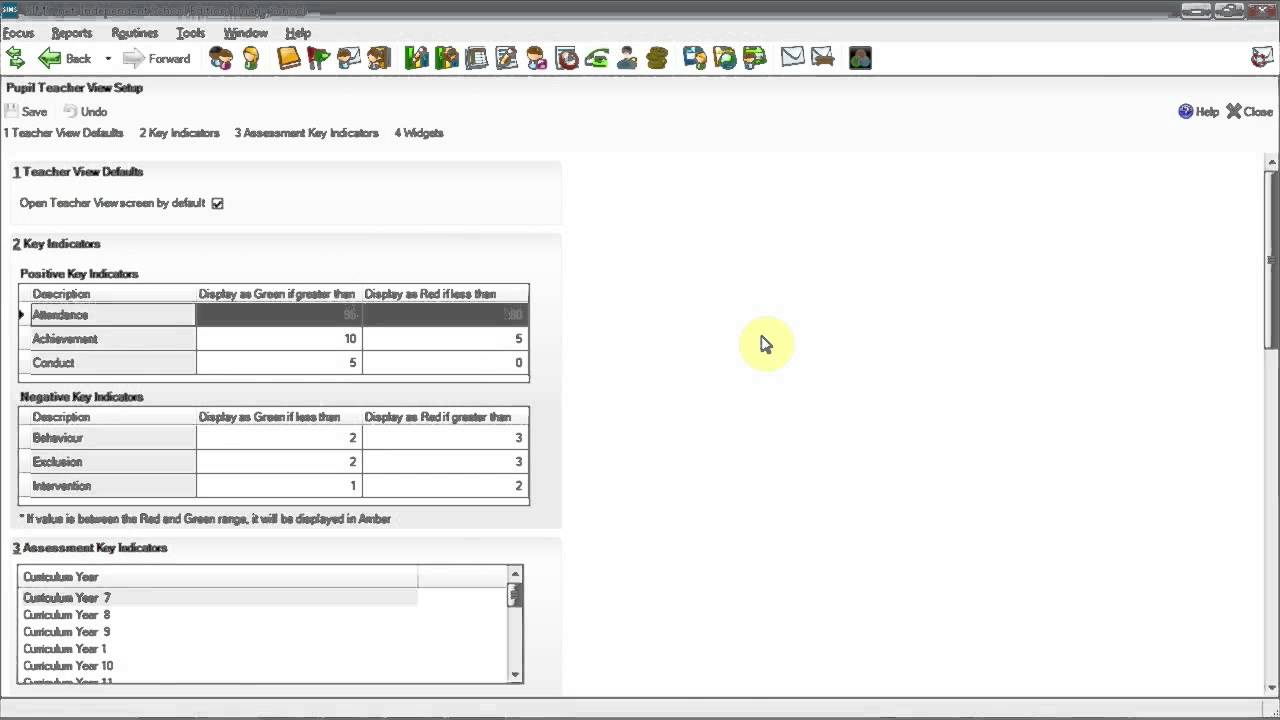1280x720 pixels.
Task: Click the green double-arrow home icon
Action: coord(15,58)
